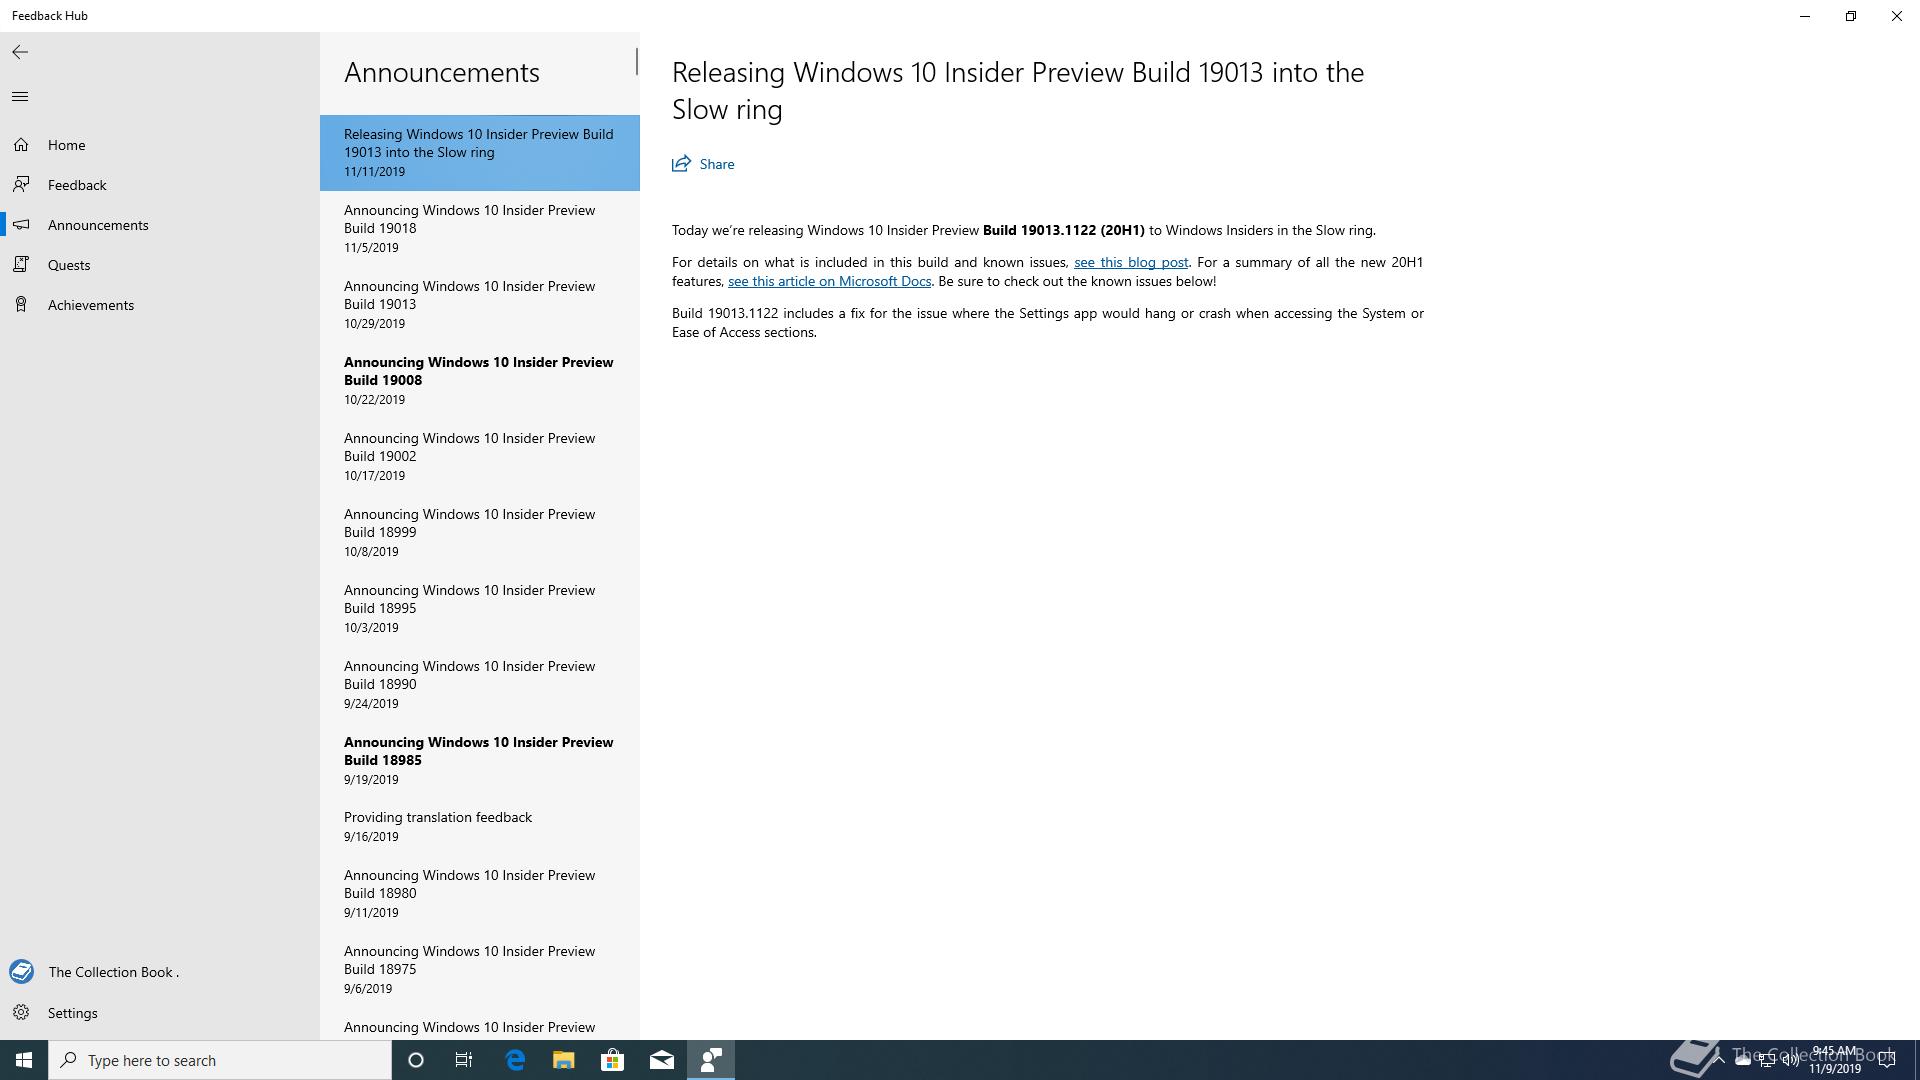Click the Feedback person icon

click(x=21, y=185)
